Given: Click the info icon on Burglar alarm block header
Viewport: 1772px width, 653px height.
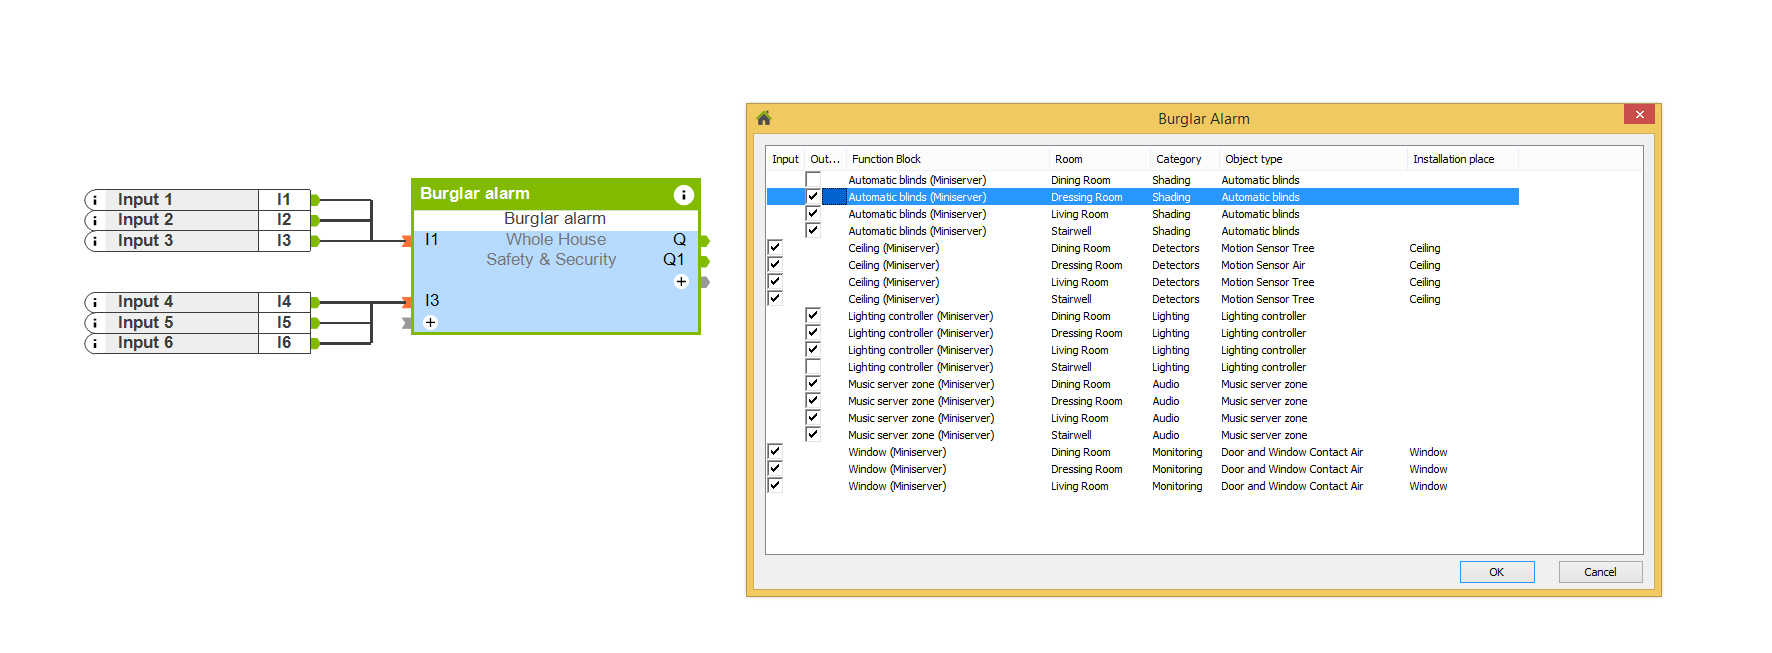Looking at the screenshot, I should 683,195.
